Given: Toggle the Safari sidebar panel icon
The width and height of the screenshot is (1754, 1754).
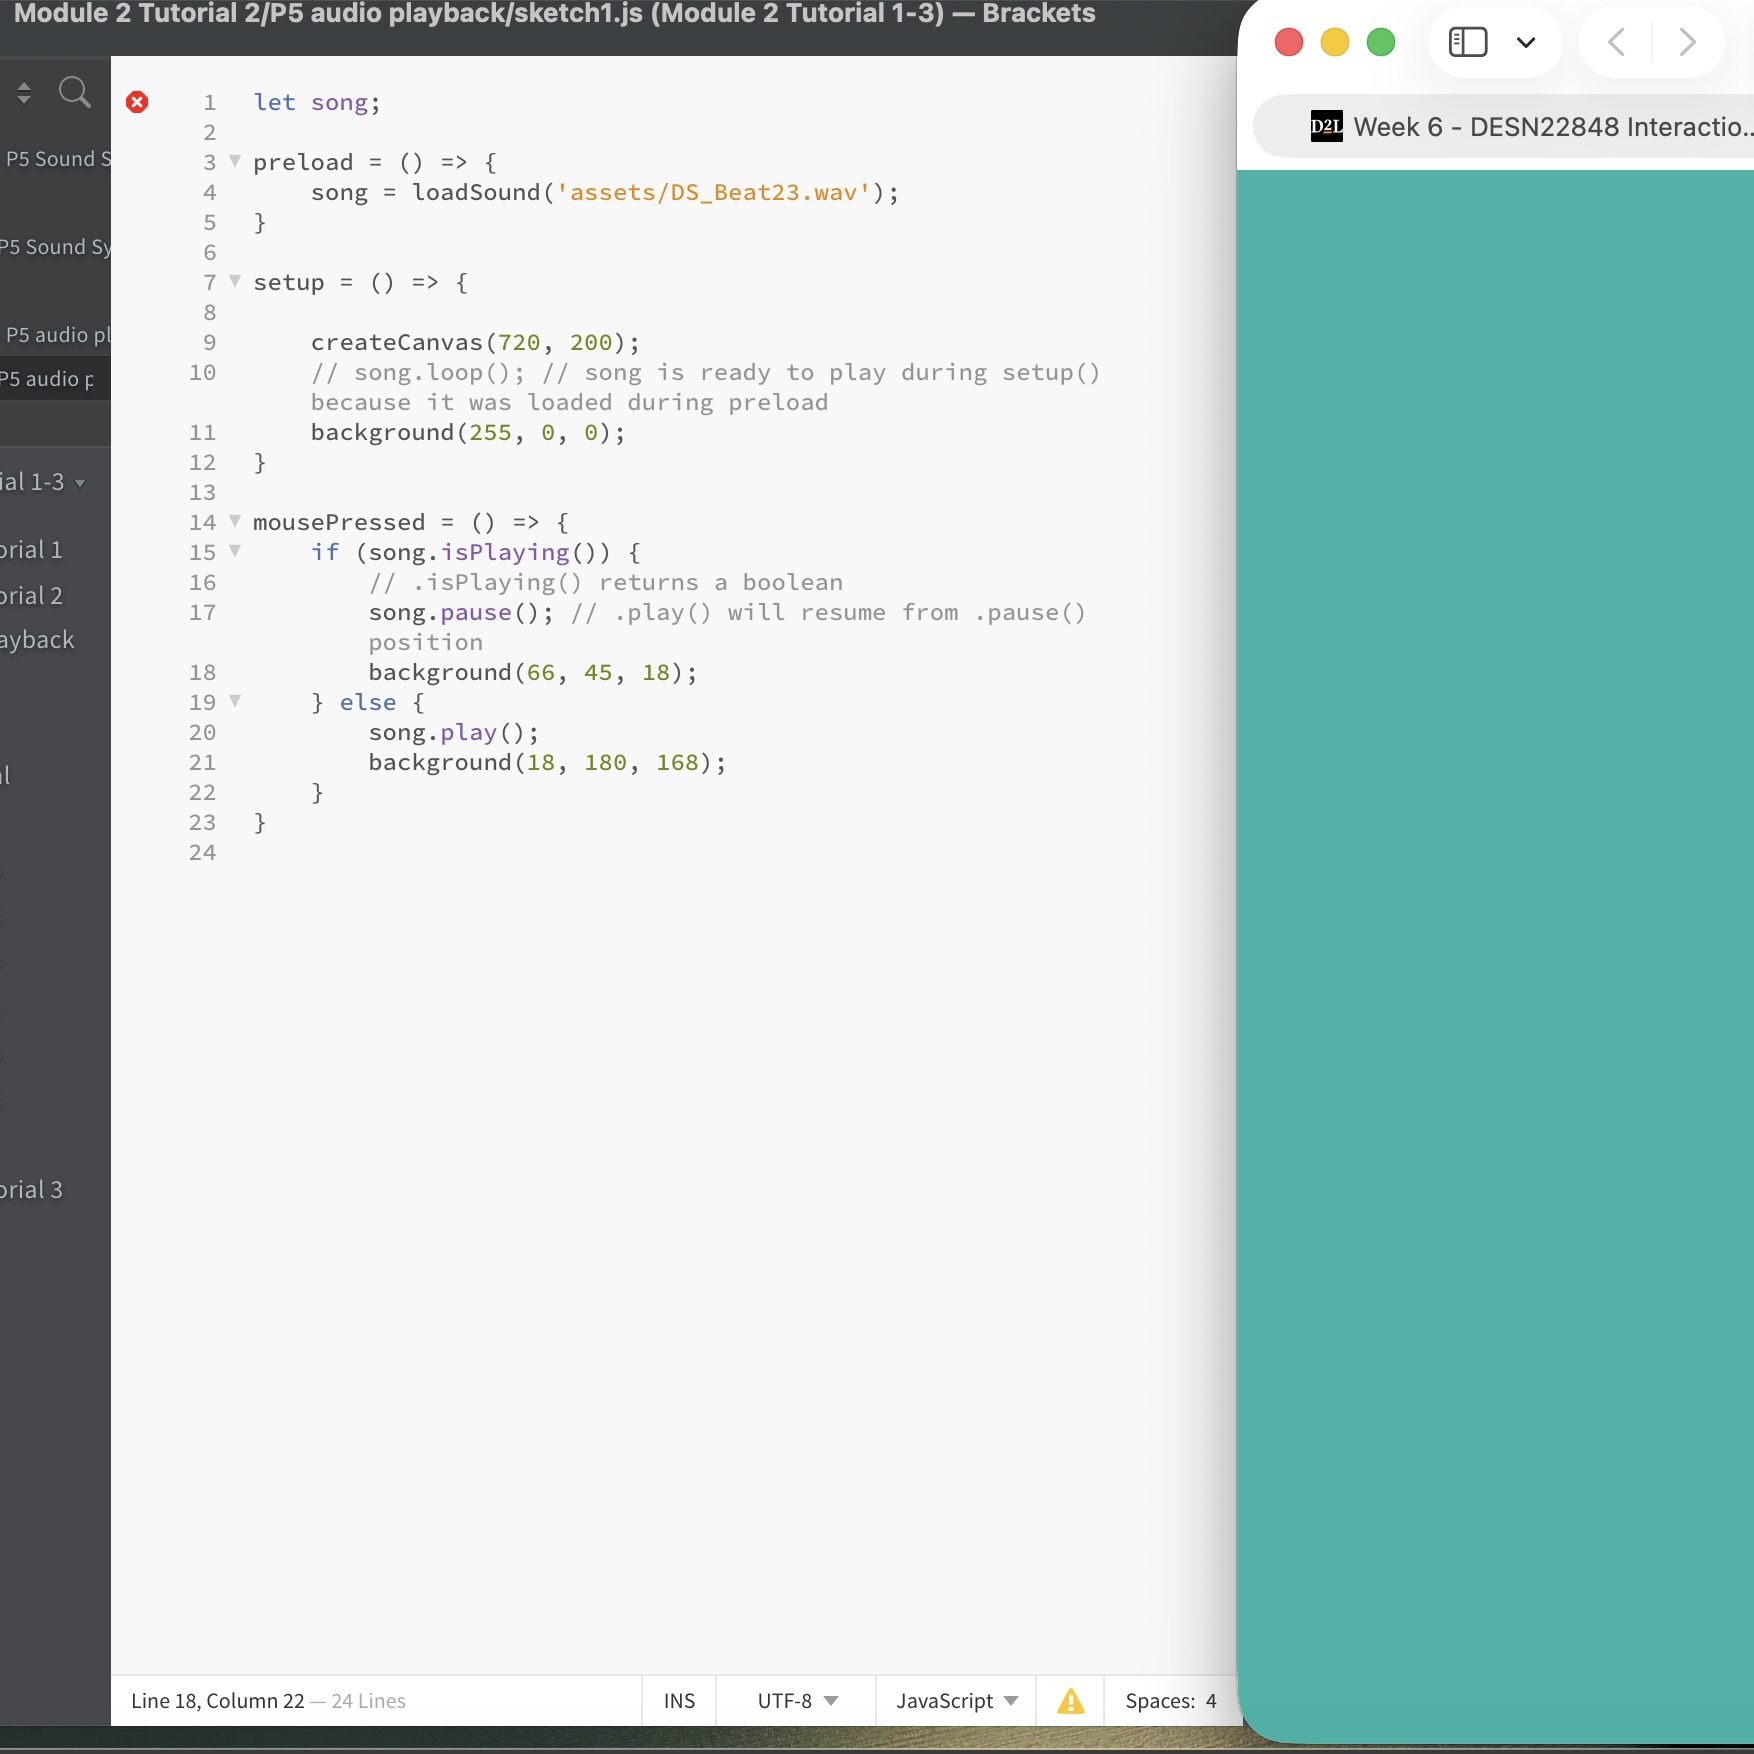Looking at the screenshot, I should point(1467,42).
